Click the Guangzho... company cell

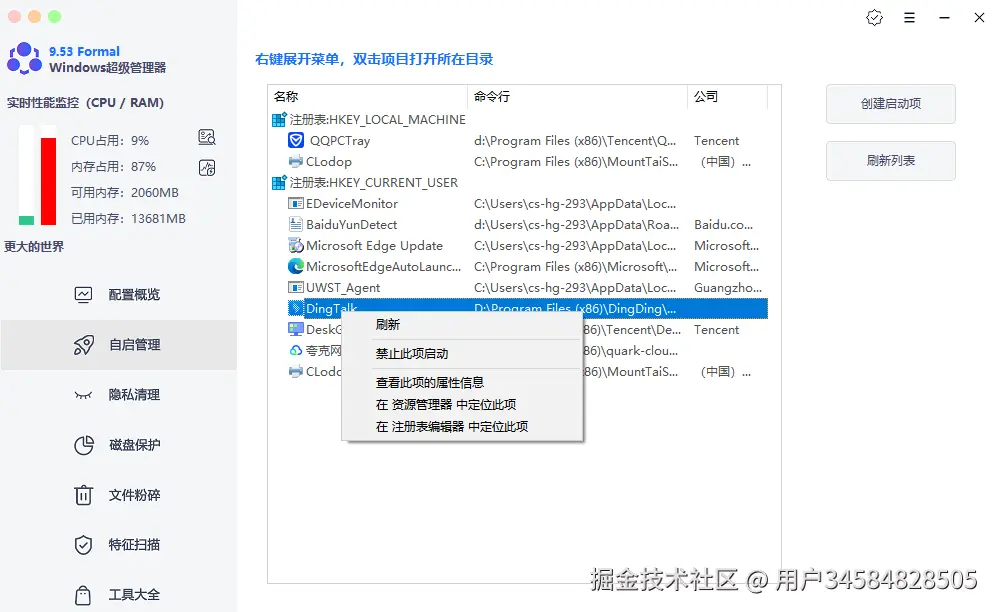(x=728, y=288)
